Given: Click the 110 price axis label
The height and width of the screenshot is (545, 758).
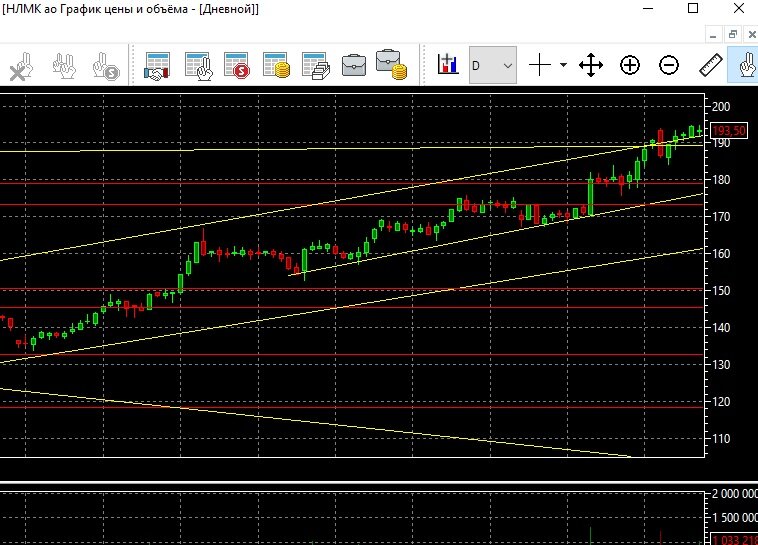Looking at the screenshot, I should coord(721,439).
